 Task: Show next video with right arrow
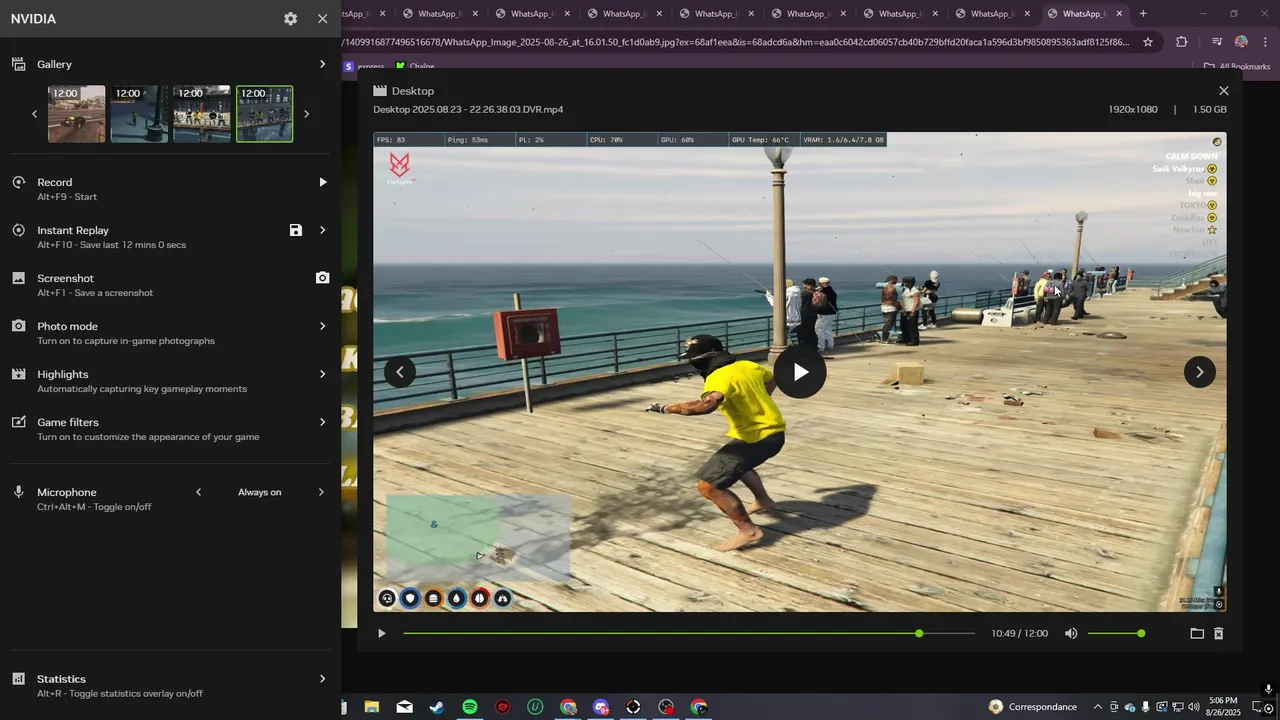click(1200, 372)
